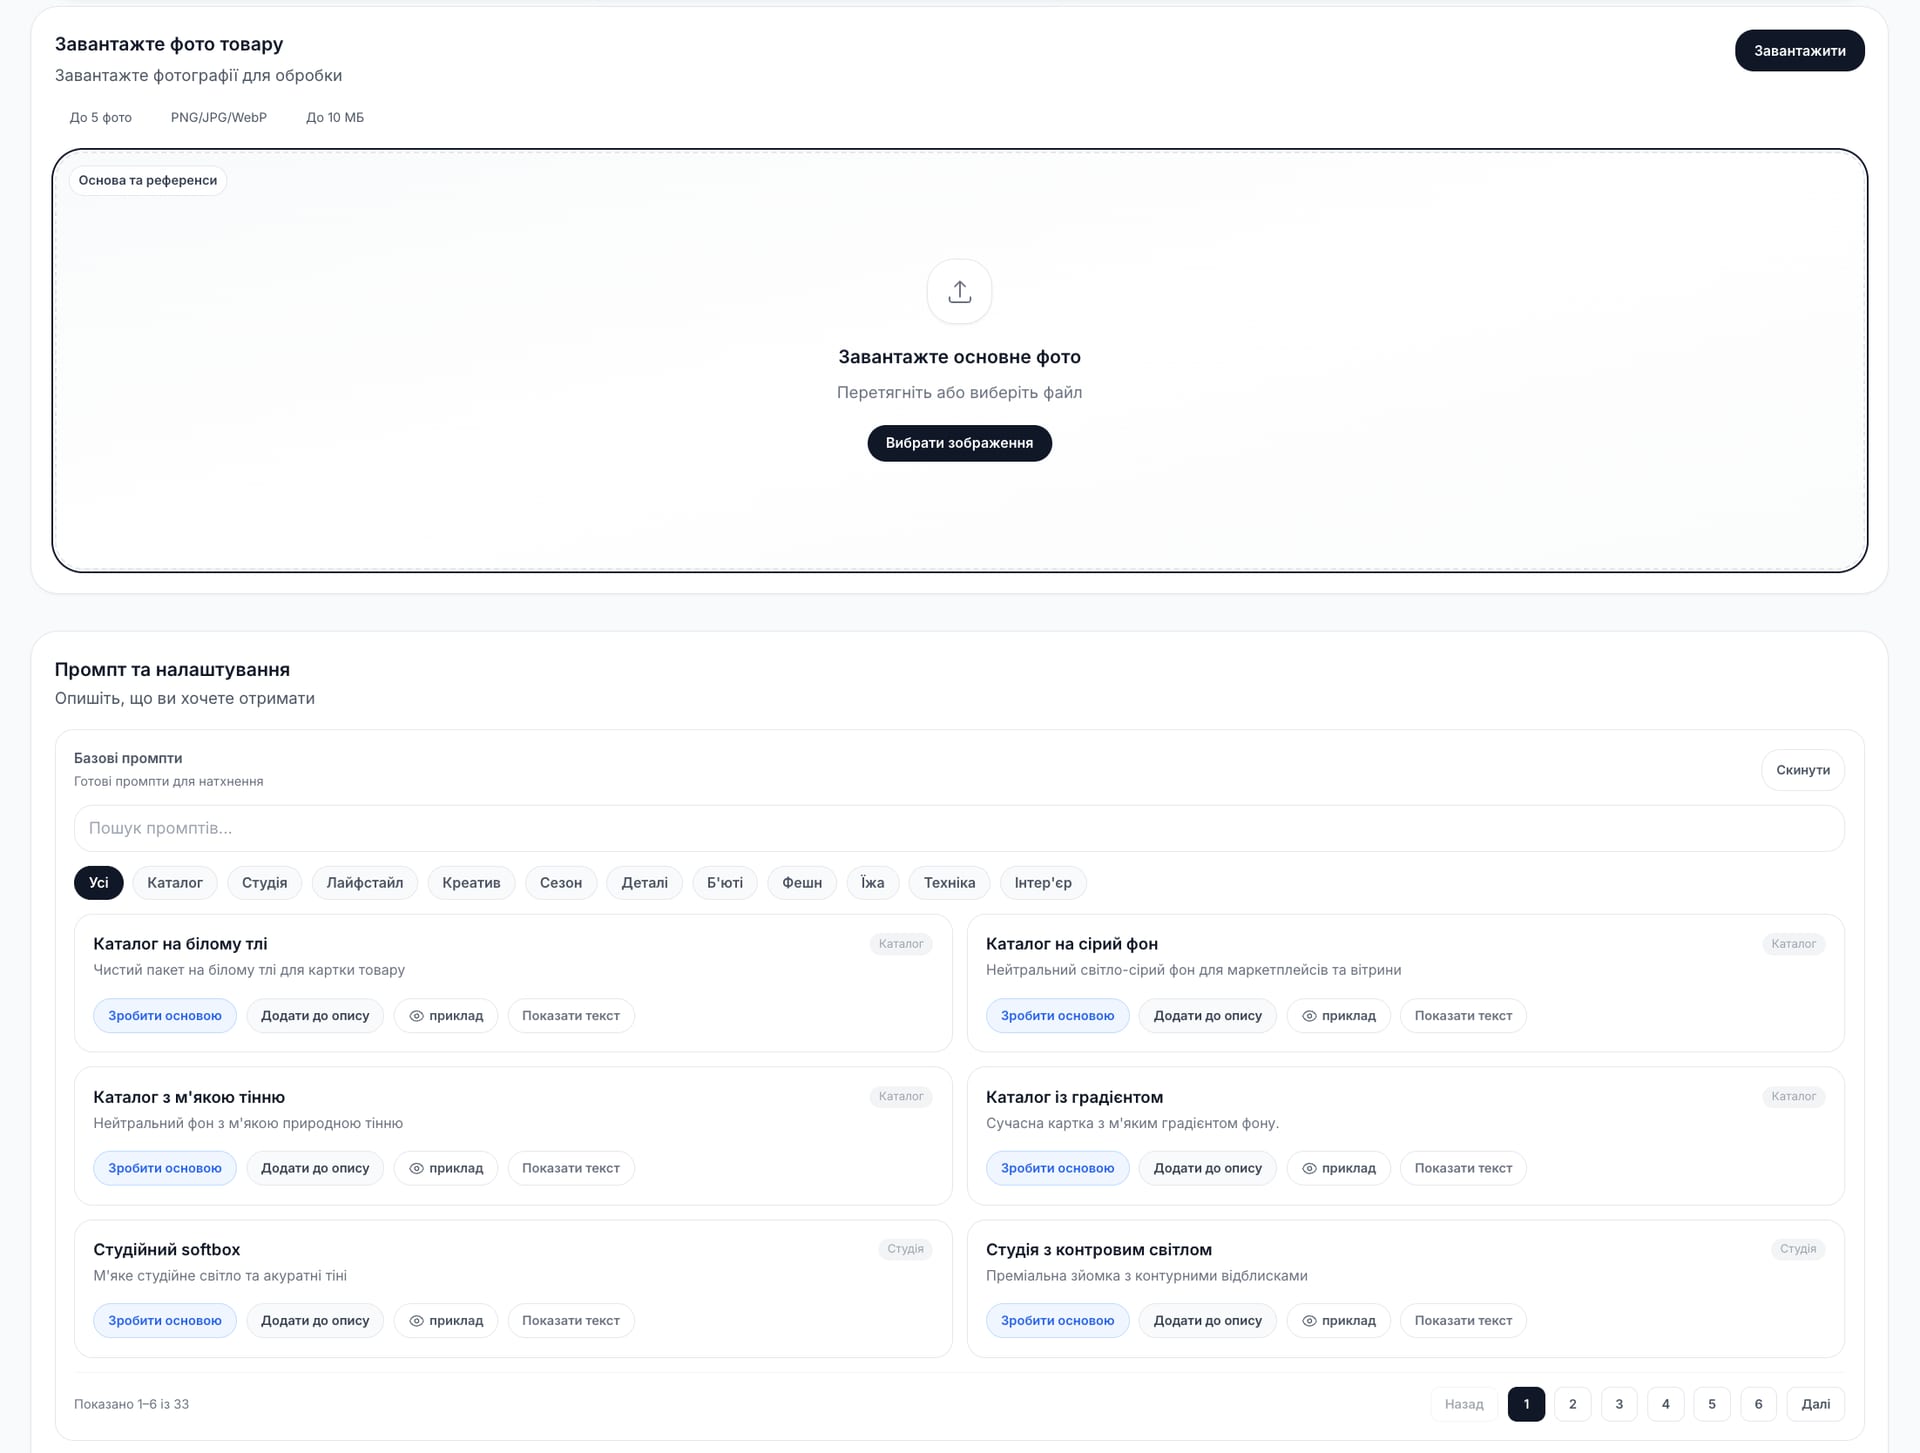Viewport: 1920px width, 1453px height.
Task: Click the upload arrow icon in dropzone
Action: coord(959,291)
